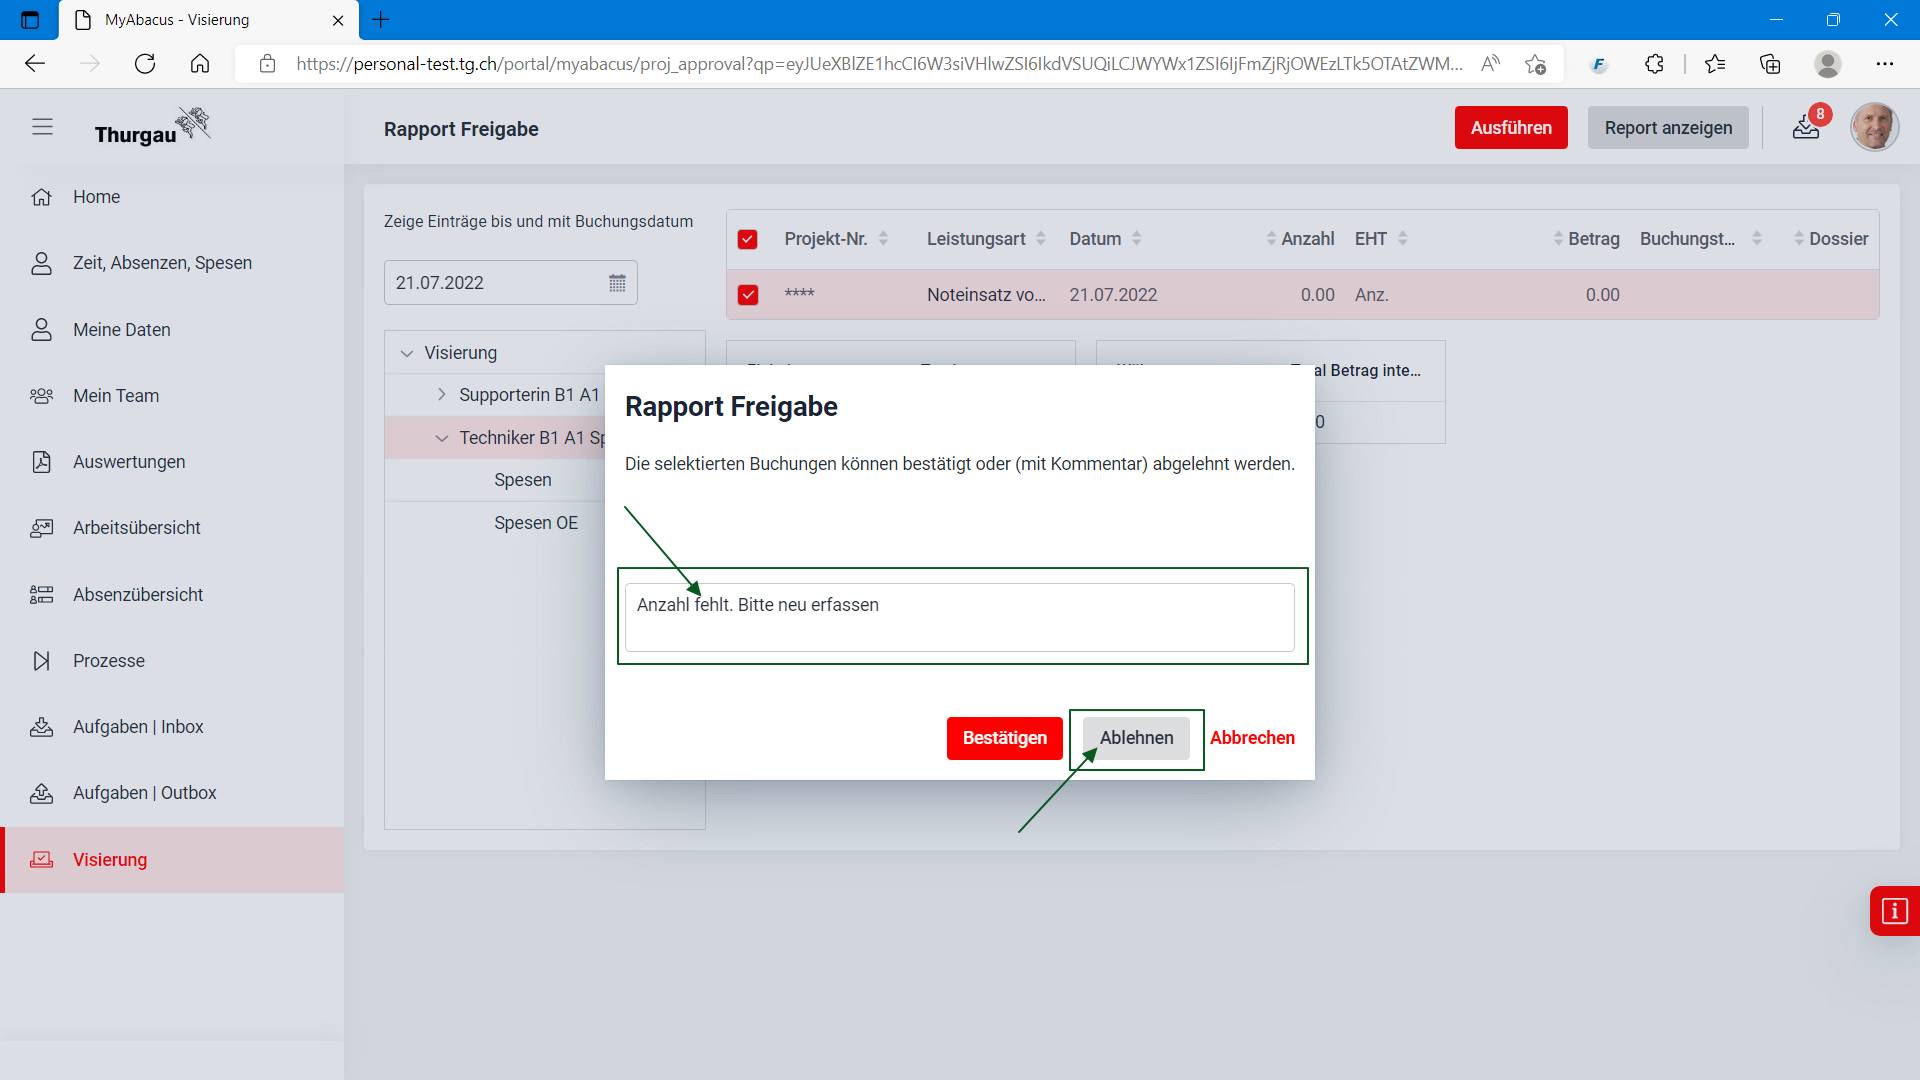The image size is (1920, 1080).
Task: Click the Mein Team group icon
Action: (42, 396)
